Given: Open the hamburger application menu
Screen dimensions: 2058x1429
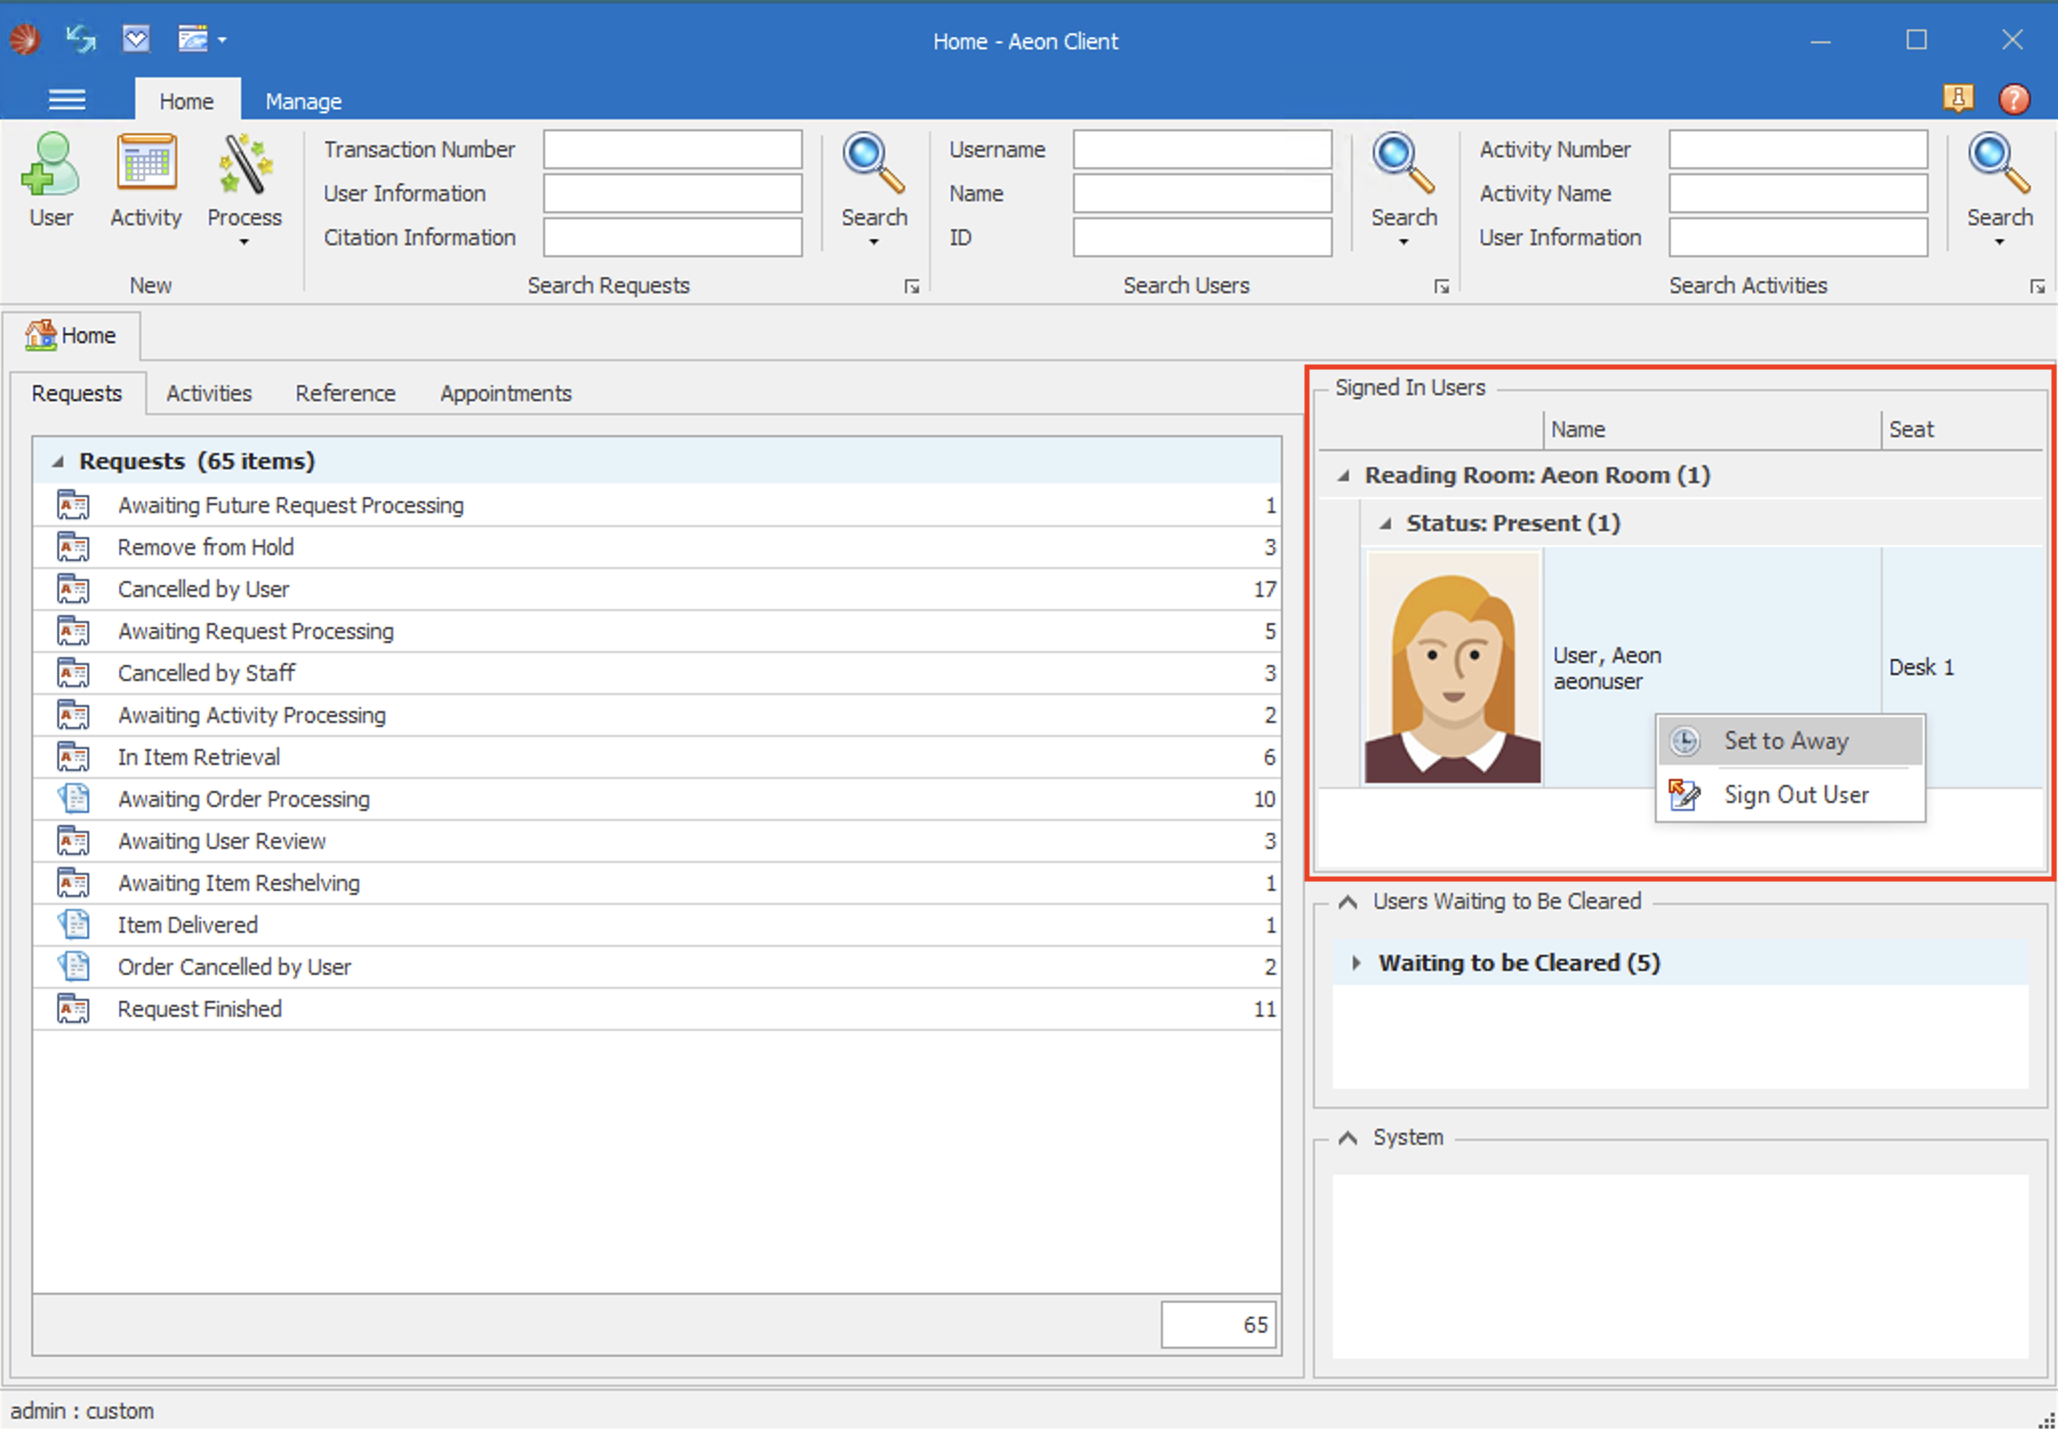Looking at the screenshot, I should pos(67,99).
